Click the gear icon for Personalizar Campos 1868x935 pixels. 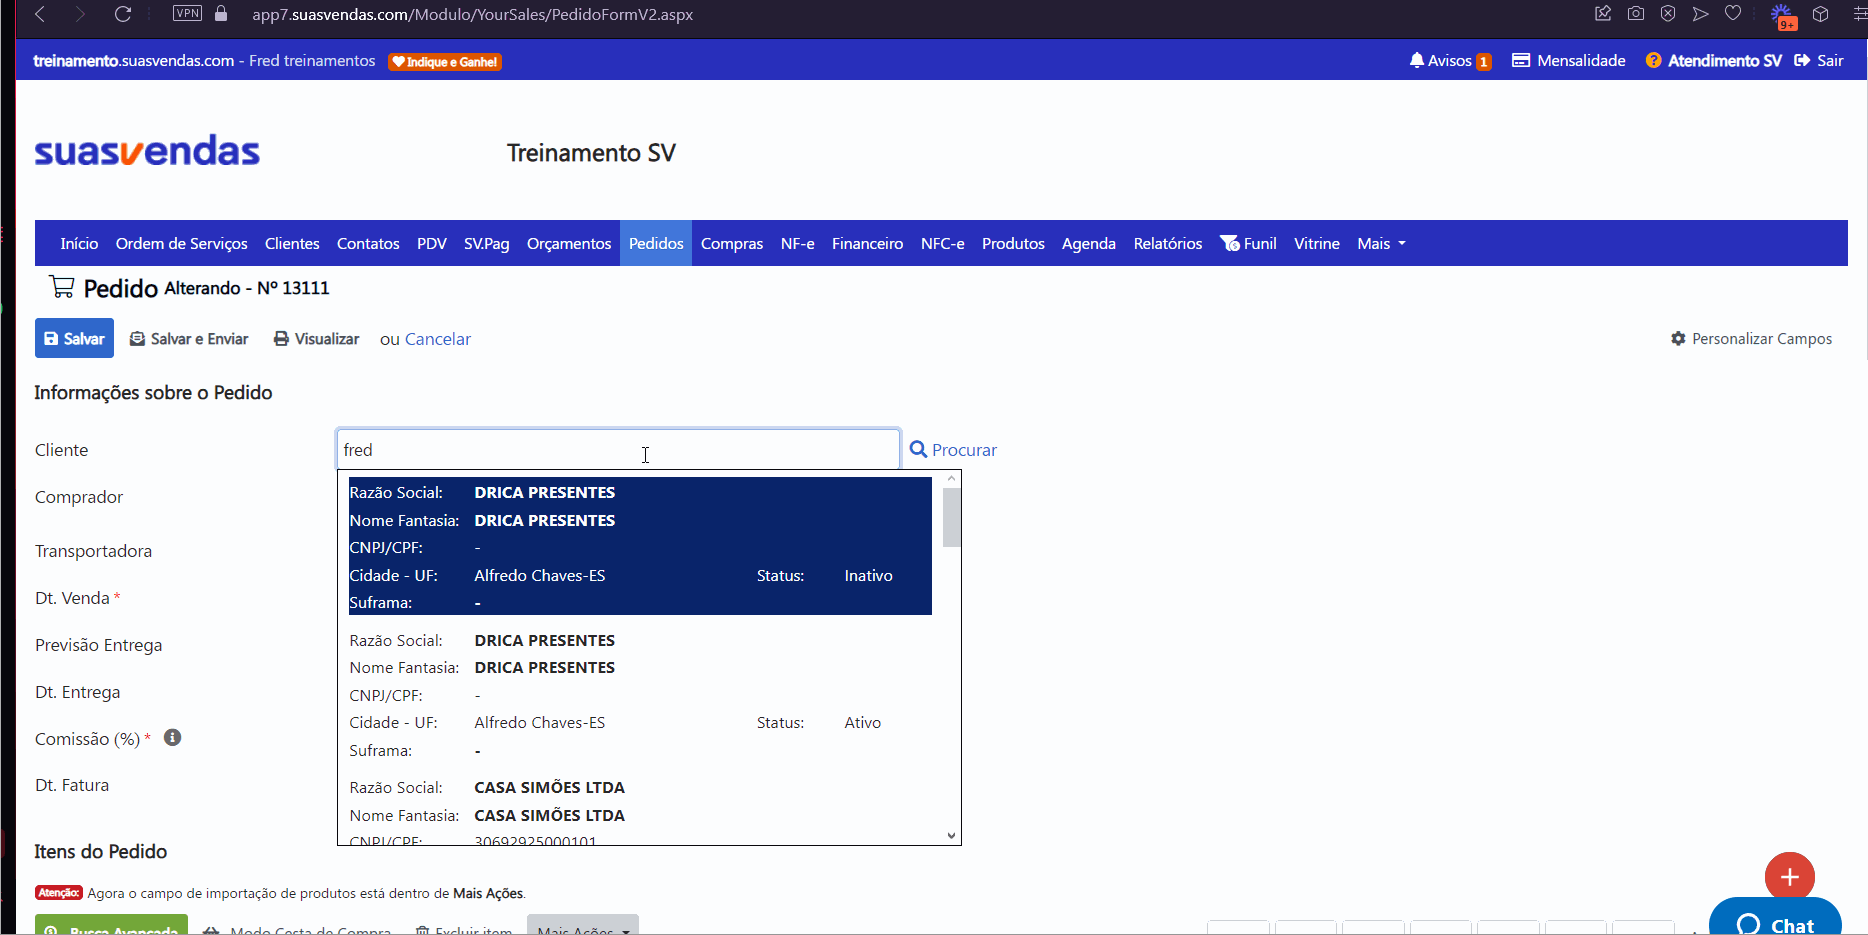coord(1678,339)
